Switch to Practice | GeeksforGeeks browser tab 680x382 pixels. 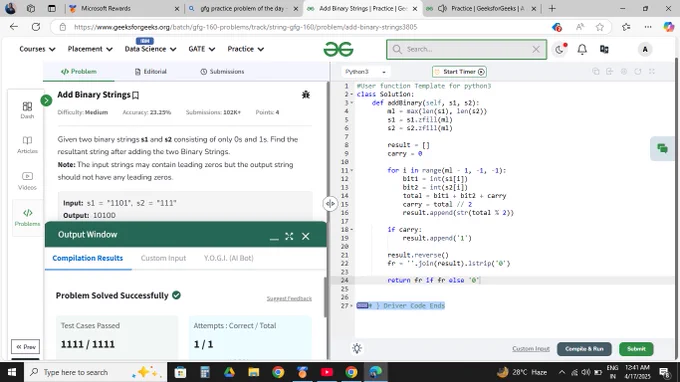click(x=481, y=8)
